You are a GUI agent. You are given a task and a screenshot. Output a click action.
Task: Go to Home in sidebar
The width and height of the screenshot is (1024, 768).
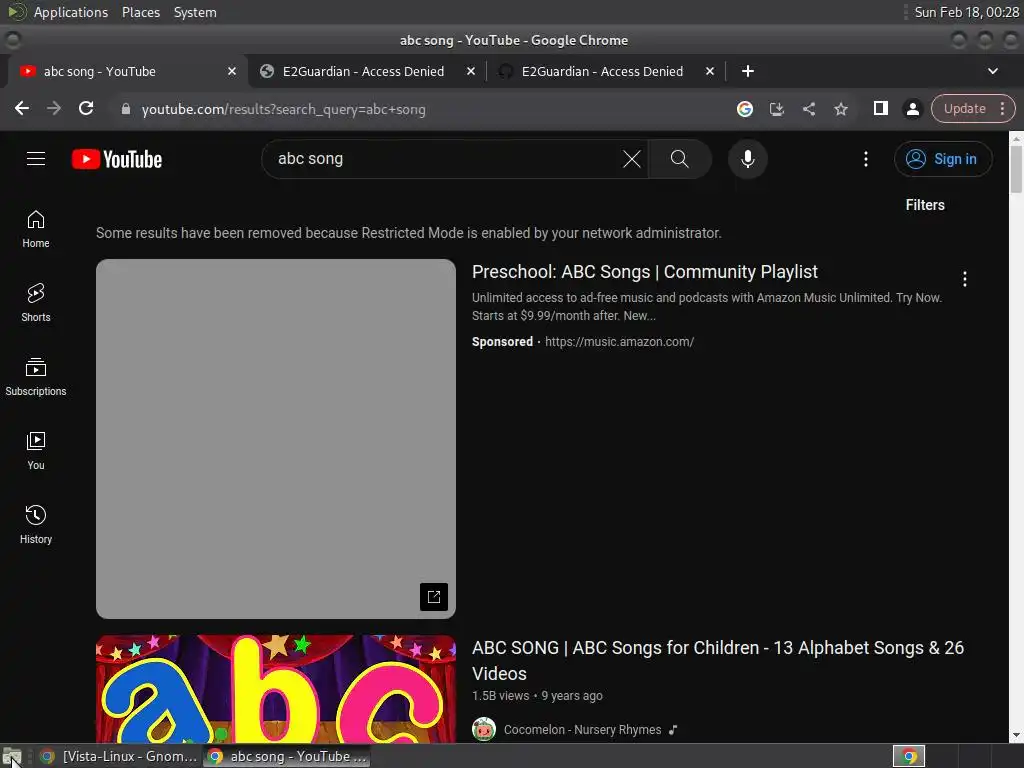36,229
